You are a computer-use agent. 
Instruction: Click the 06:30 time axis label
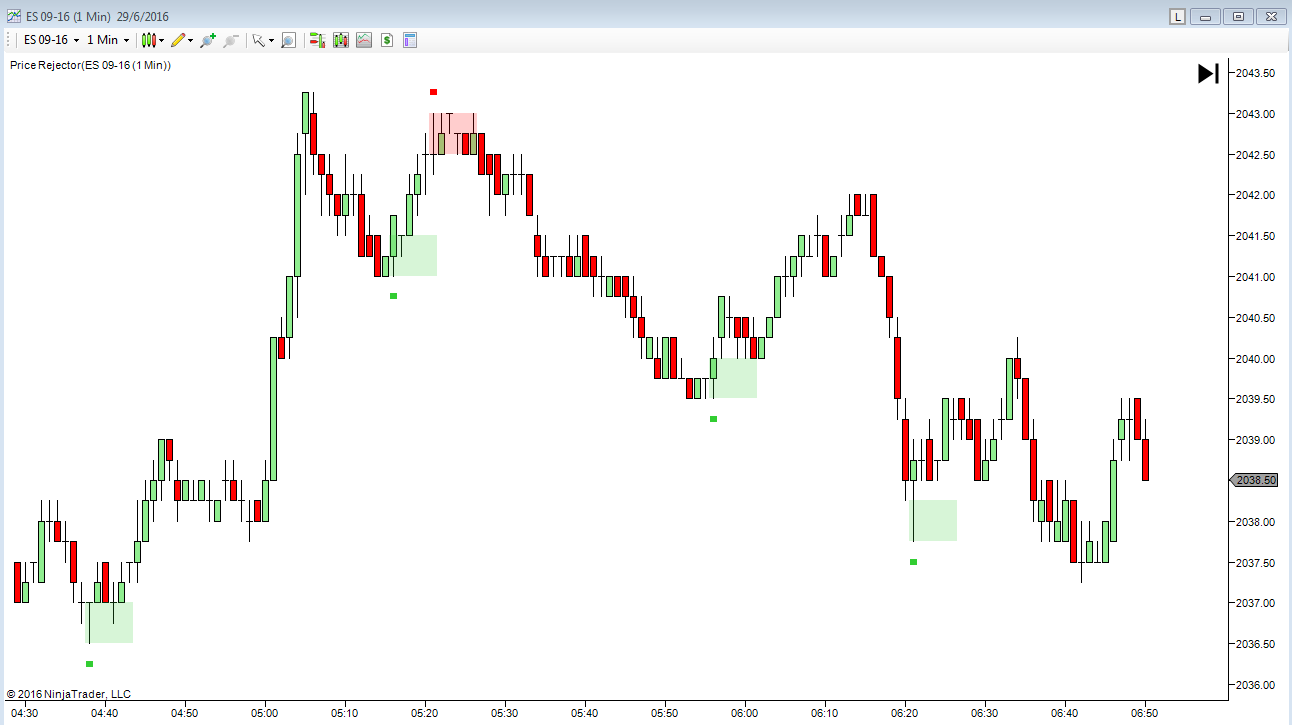tap(985, 713)
